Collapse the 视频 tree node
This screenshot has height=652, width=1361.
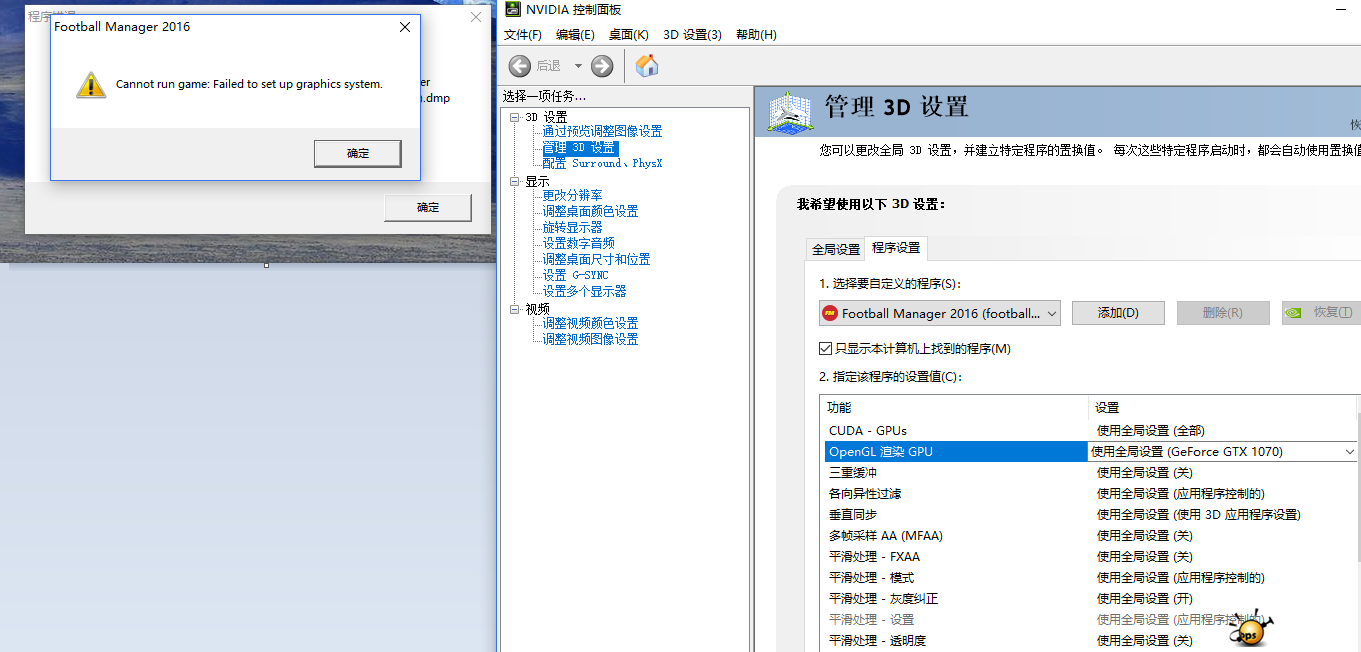pyautogui.click(x=515, y=310)
